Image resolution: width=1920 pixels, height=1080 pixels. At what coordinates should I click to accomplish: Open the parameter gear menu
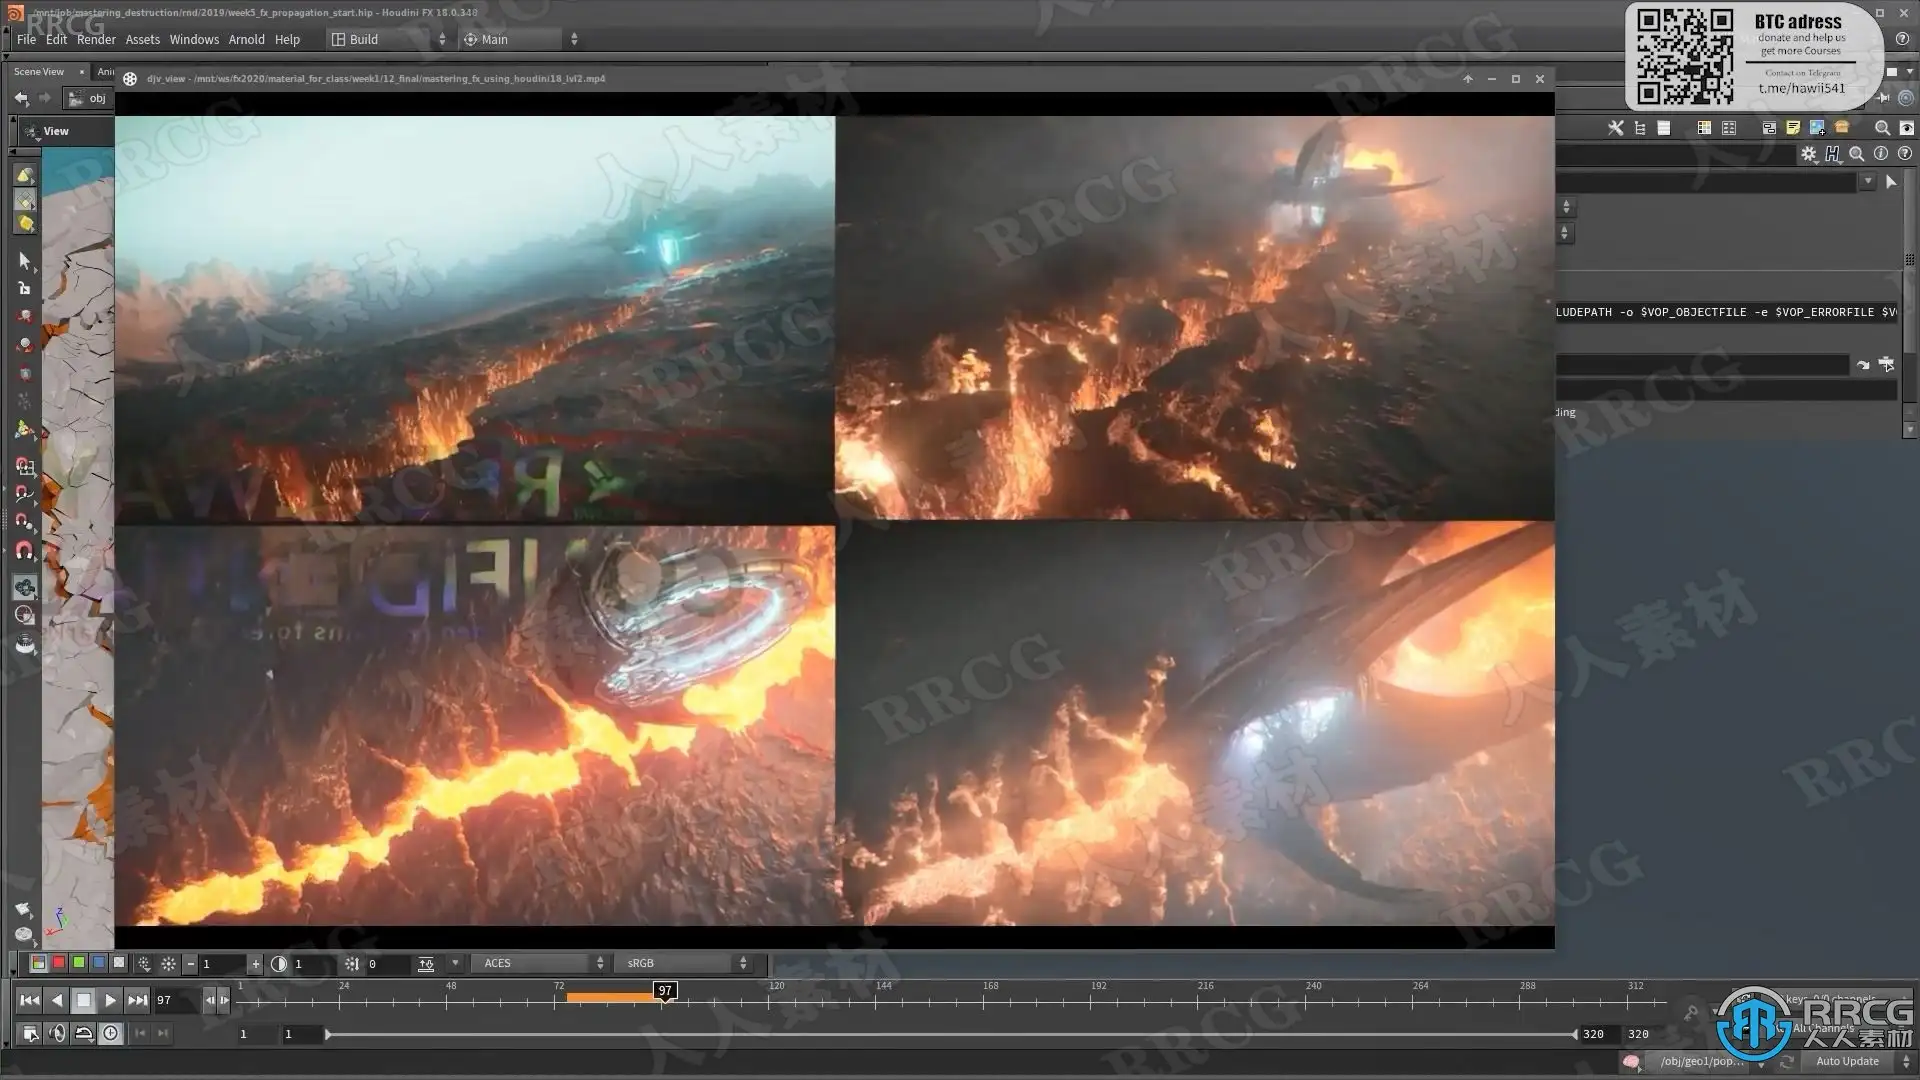[x=1808, y=154]
